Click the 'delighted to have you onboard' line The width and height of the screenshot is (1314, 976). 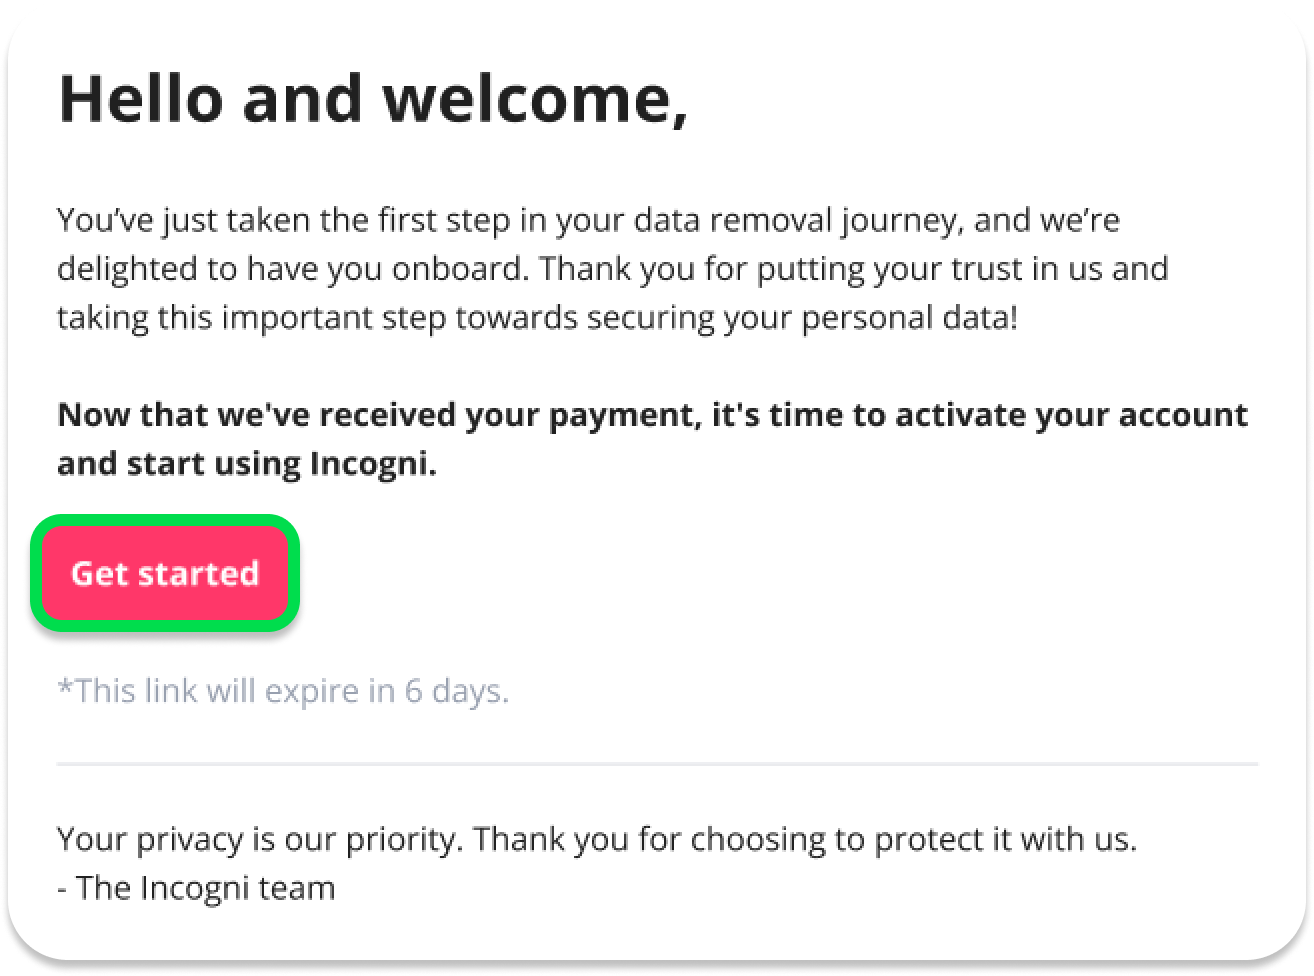click(x=612, y=269)
